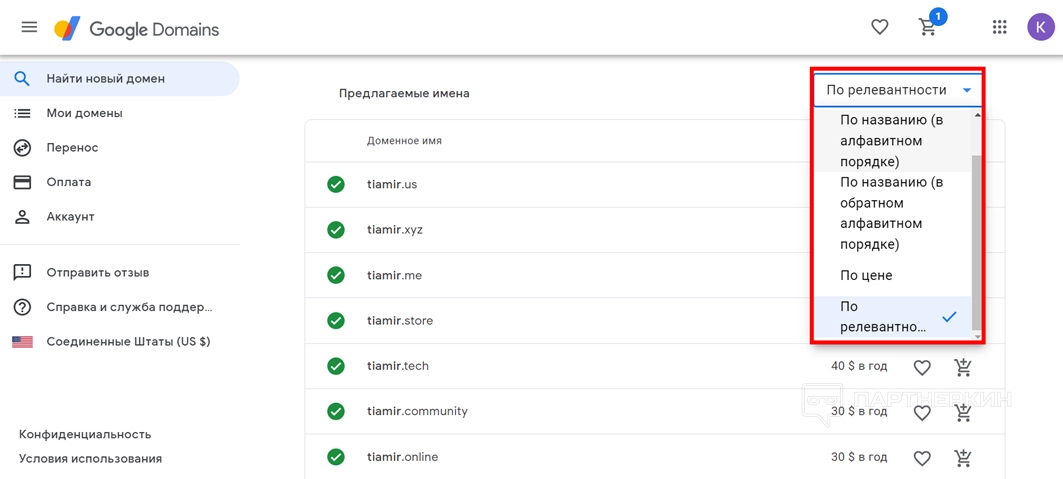Toggle favorite heart for tiamir.online
This screenshot has height=479, width=1063.
[x=922, y=458]
